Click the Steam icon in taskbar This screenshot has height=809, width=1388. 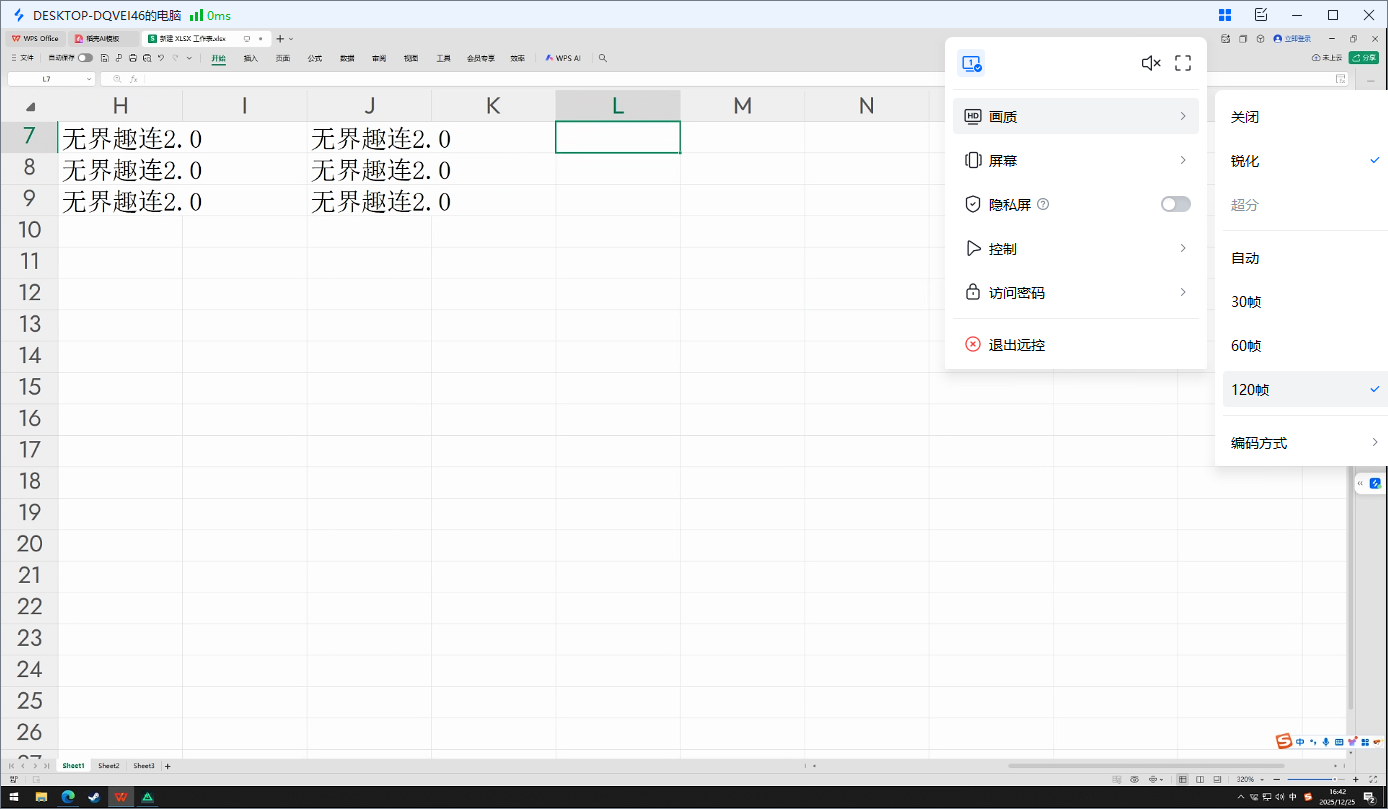(x=94, y=797)
